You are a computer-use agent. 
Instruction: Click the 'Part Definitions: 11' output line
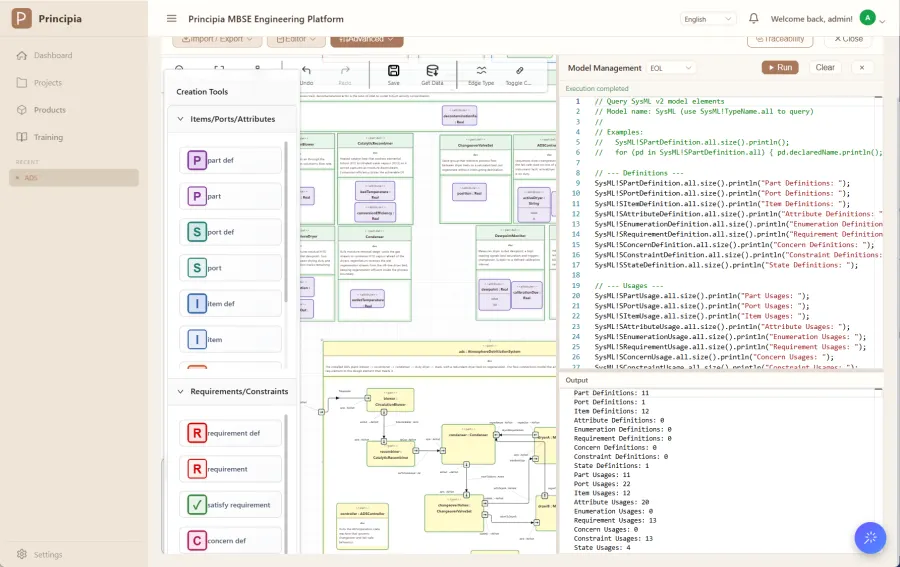click(611, 393)
